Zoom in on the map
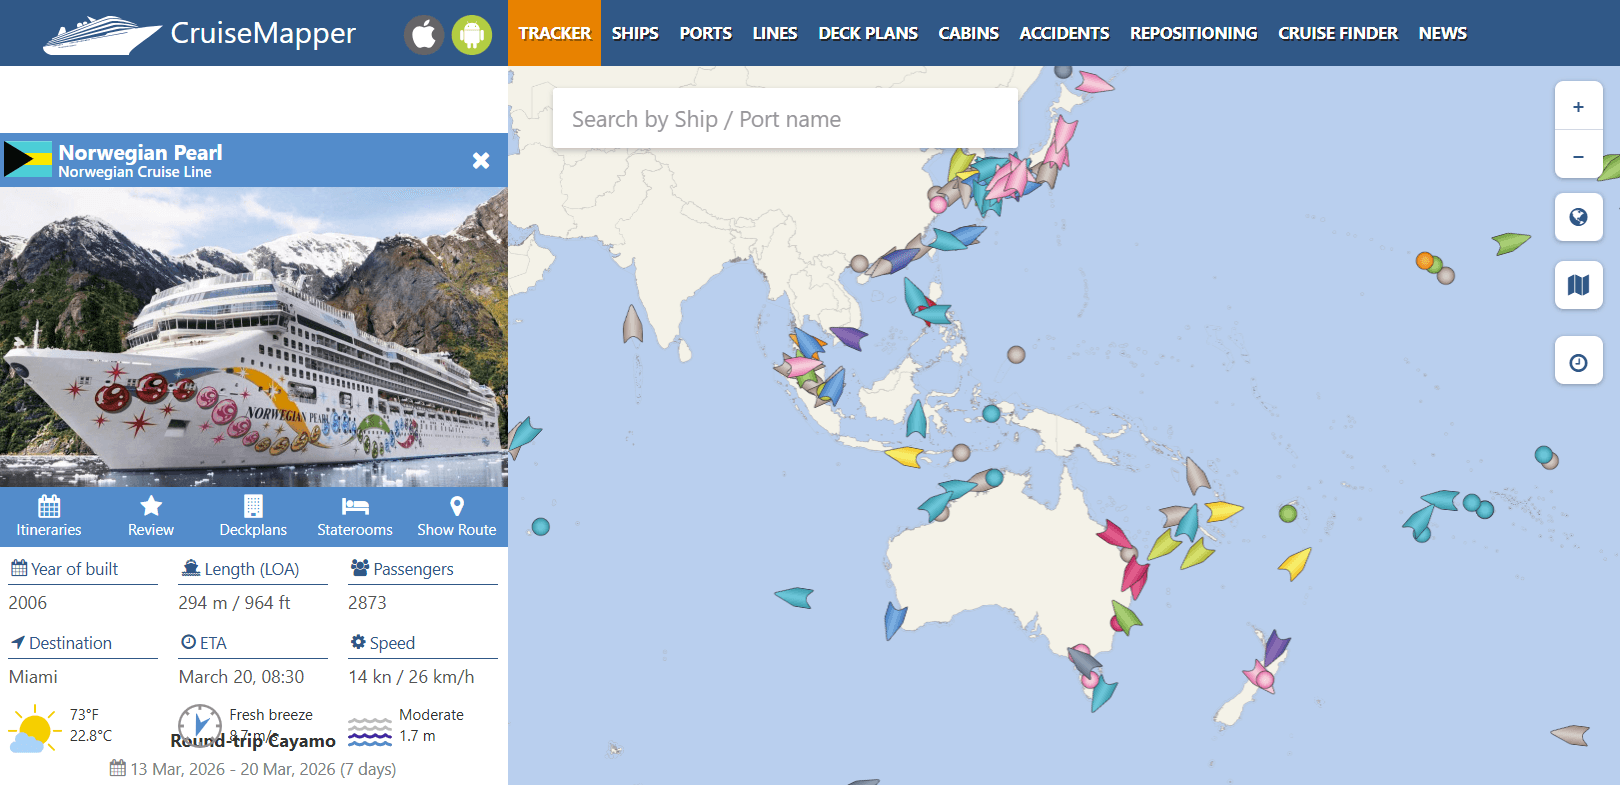1620x785 pixels. coord(1579,107)
